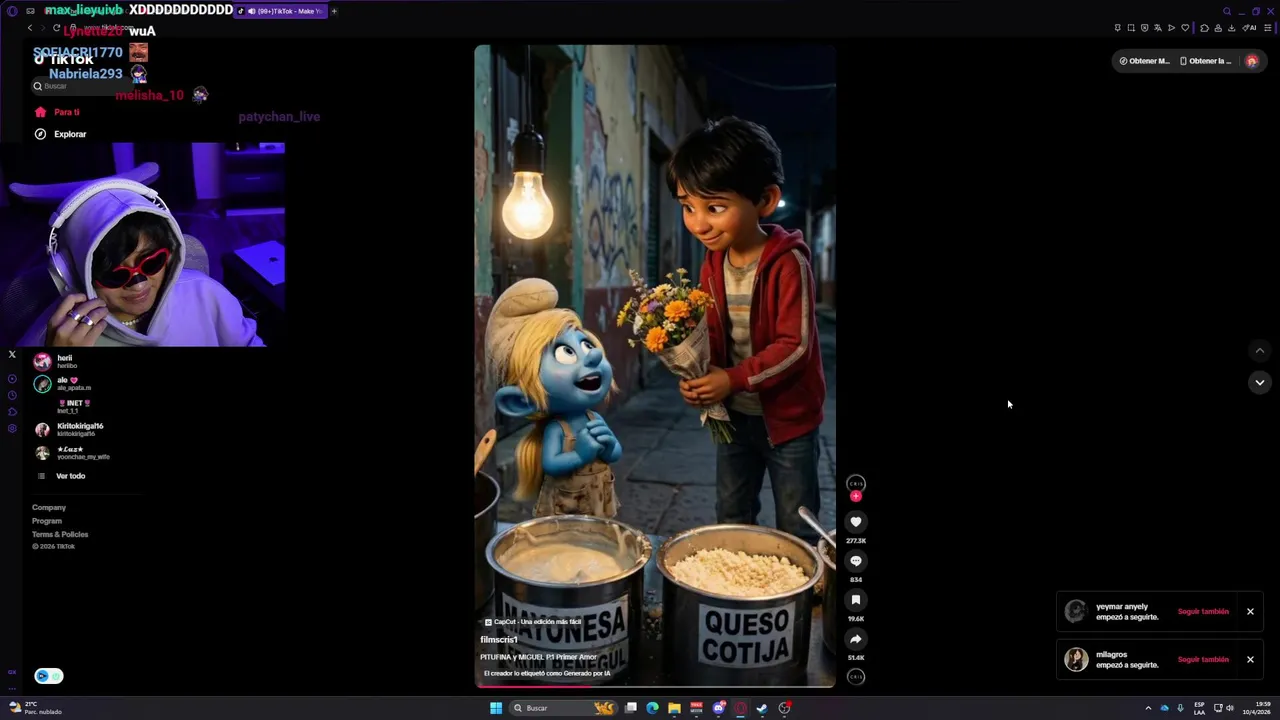
Task: Open the sidebar clock history icon
Action: click(x=12, y=395)
